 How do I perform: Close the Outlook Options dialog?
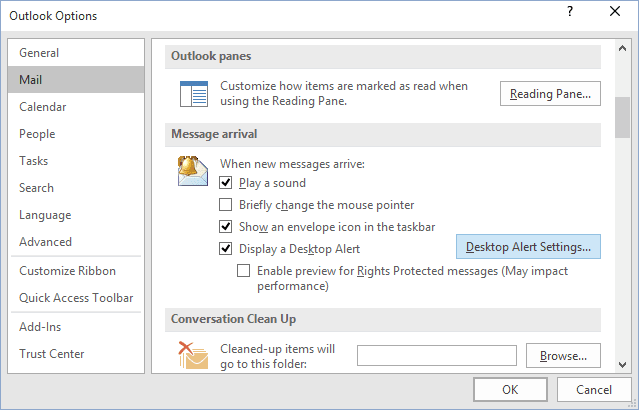point(615,11)
